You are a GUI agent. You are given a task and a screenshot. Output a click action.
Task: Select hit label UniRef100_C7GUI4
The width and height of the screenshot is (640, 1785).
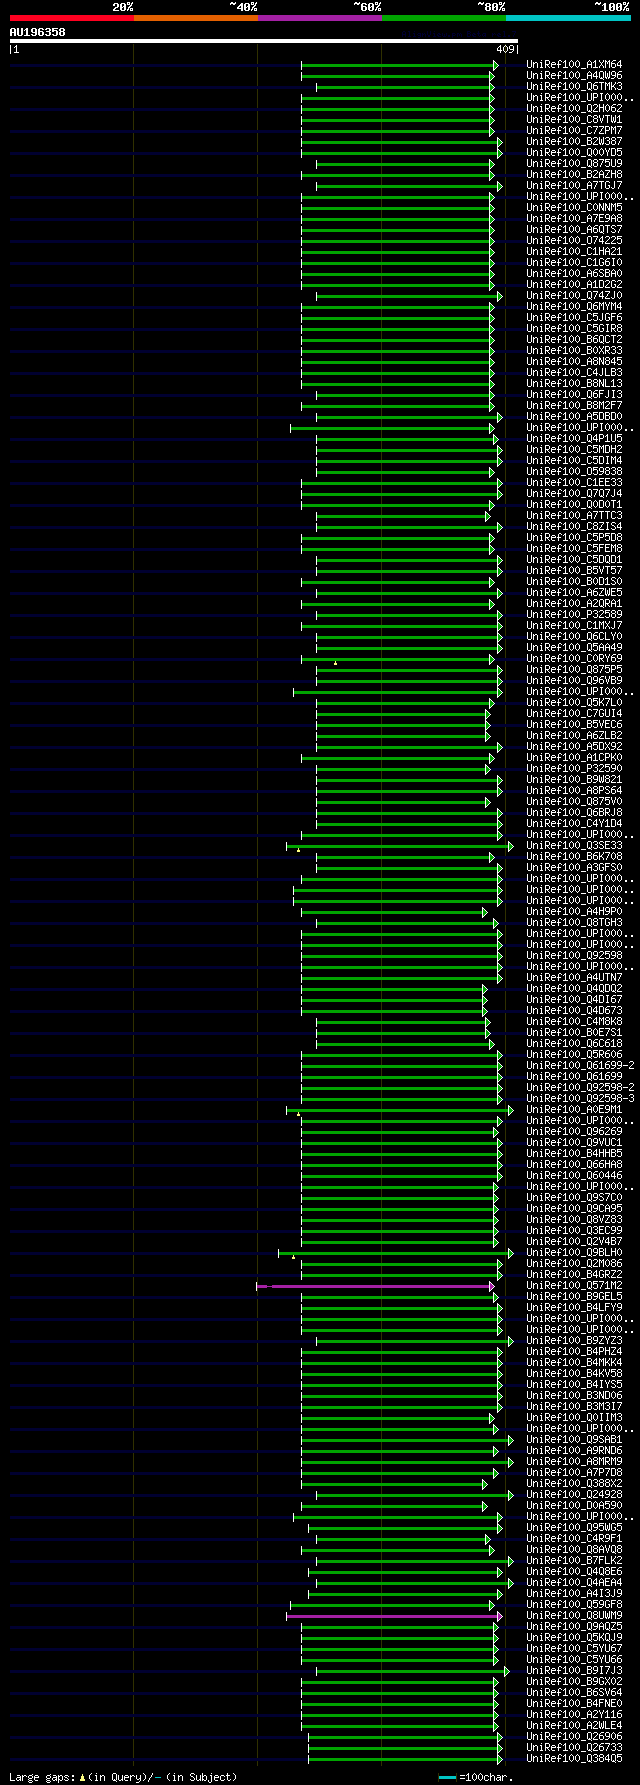pos(574,714)
